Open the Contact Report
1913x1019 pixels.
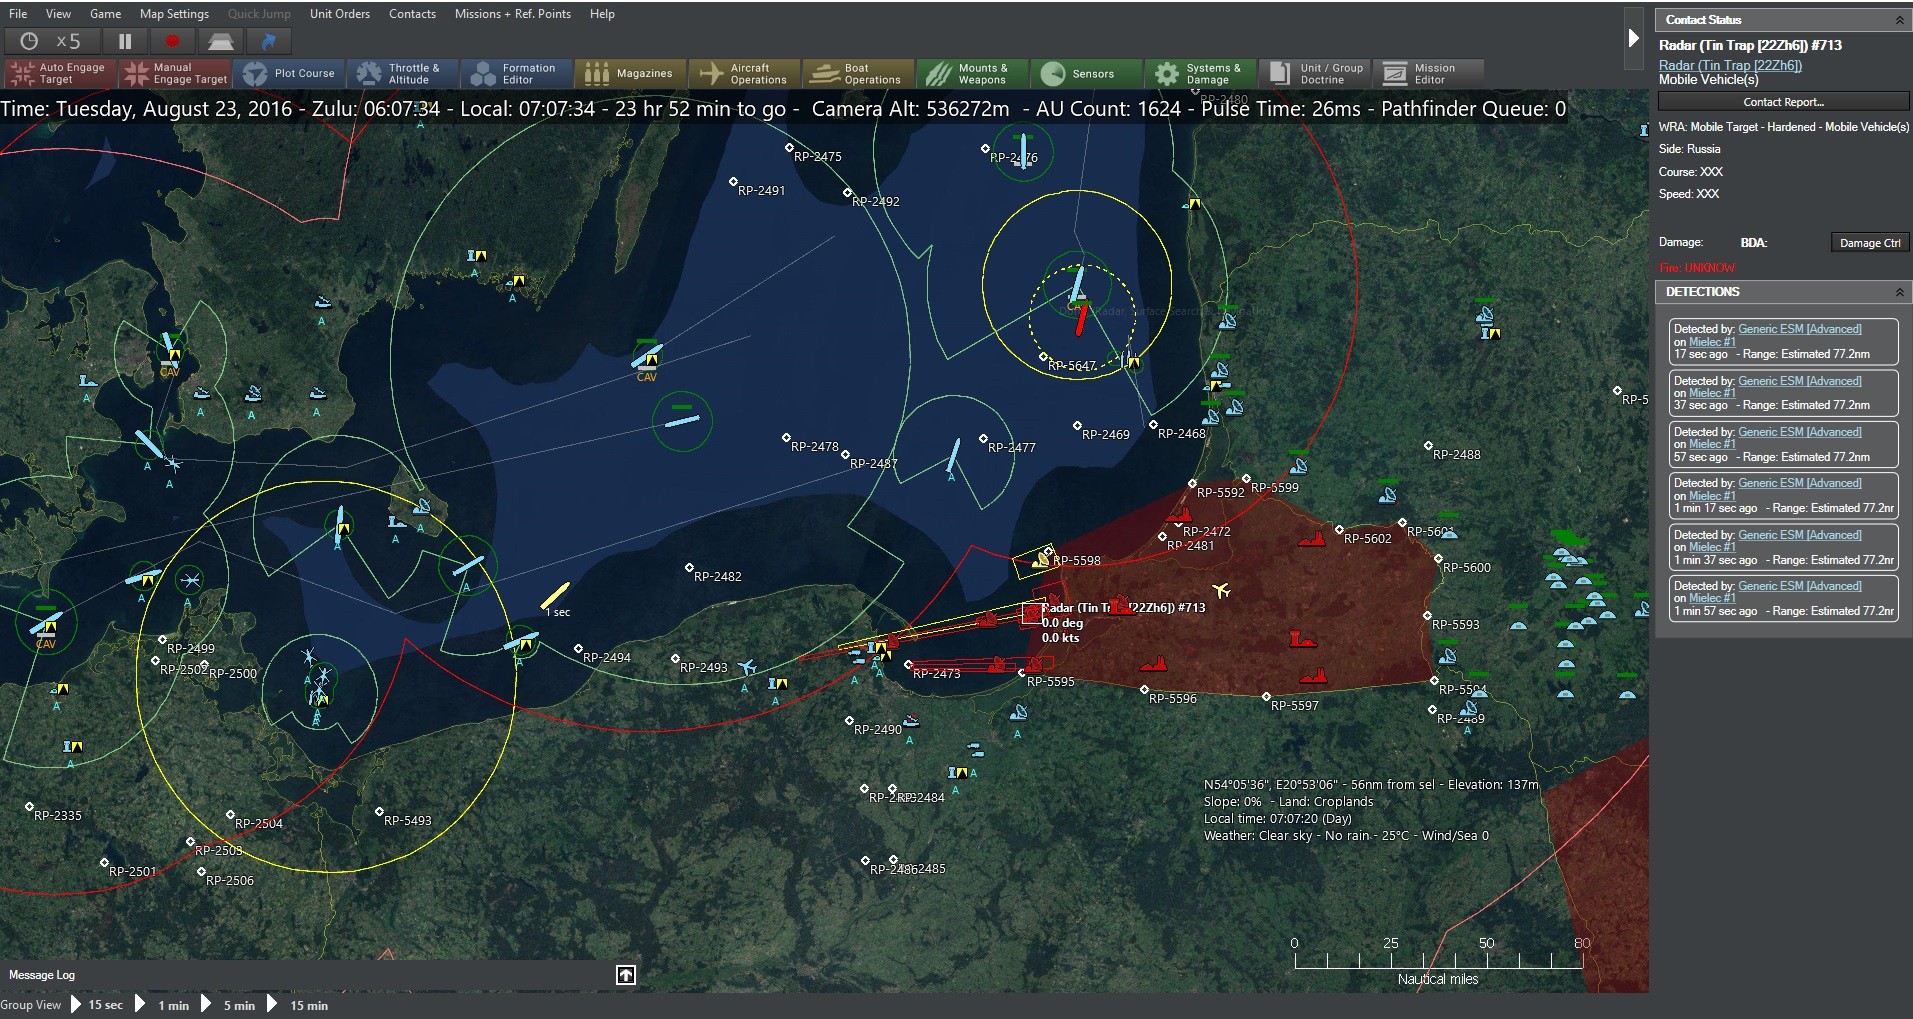1783,101
